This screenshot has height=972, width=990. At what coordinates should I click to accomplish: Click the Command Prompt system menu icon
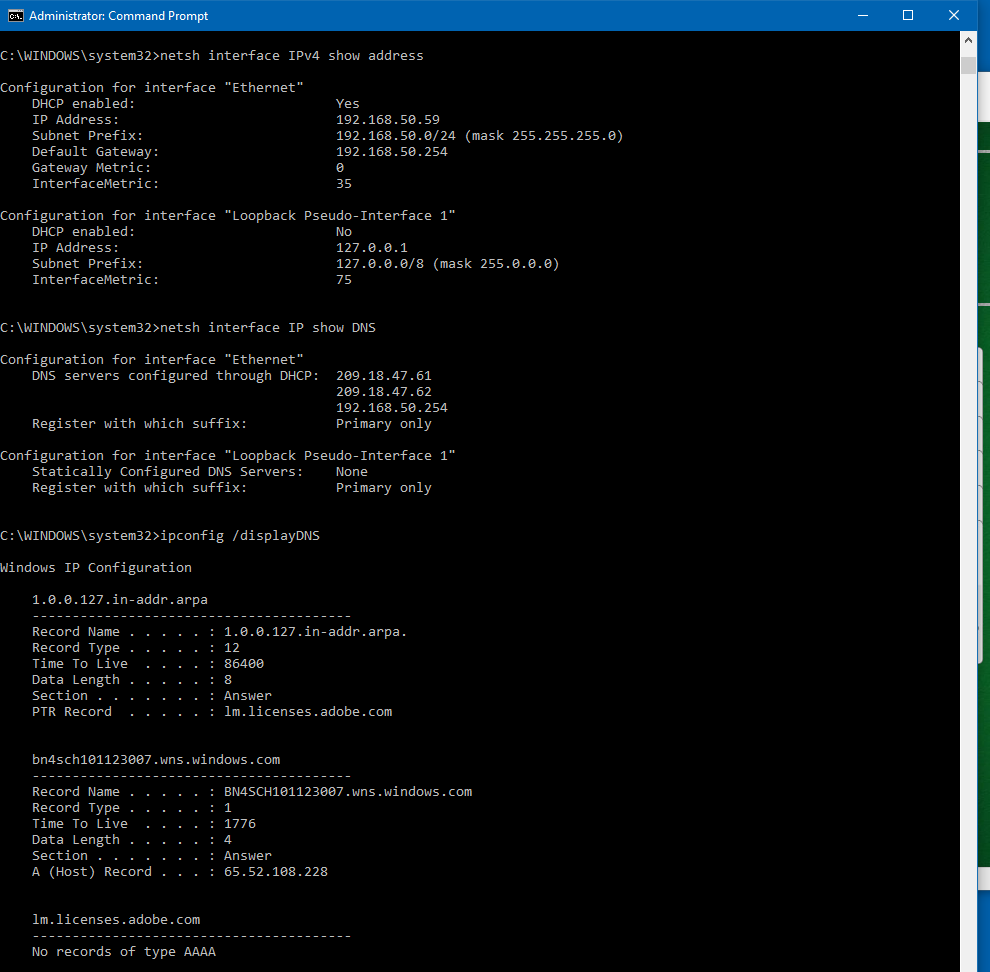pos(15,15)
